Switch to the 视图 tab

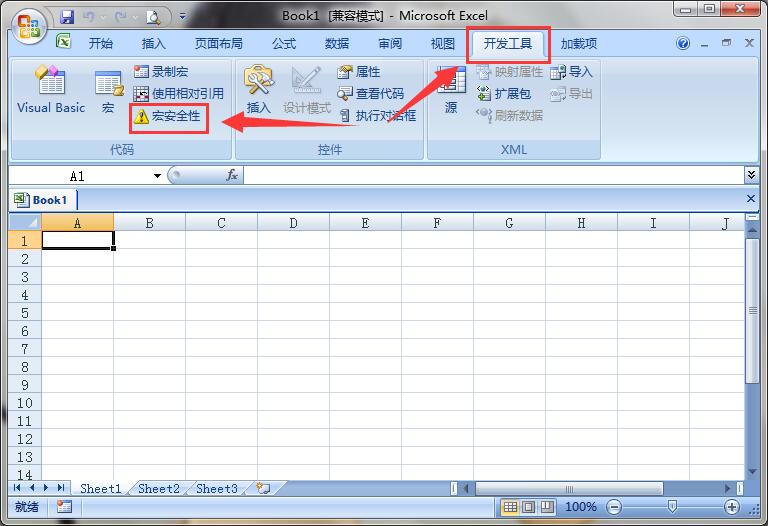click(443, 44)
